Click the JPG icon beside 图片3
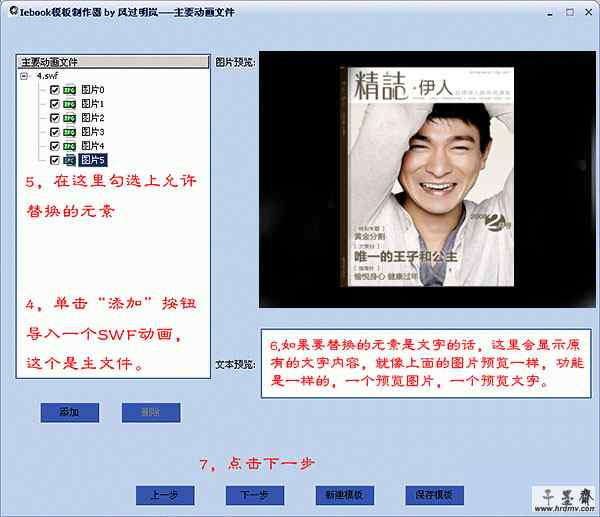Viewport: 600px width, 517px height. click(69, 132)
